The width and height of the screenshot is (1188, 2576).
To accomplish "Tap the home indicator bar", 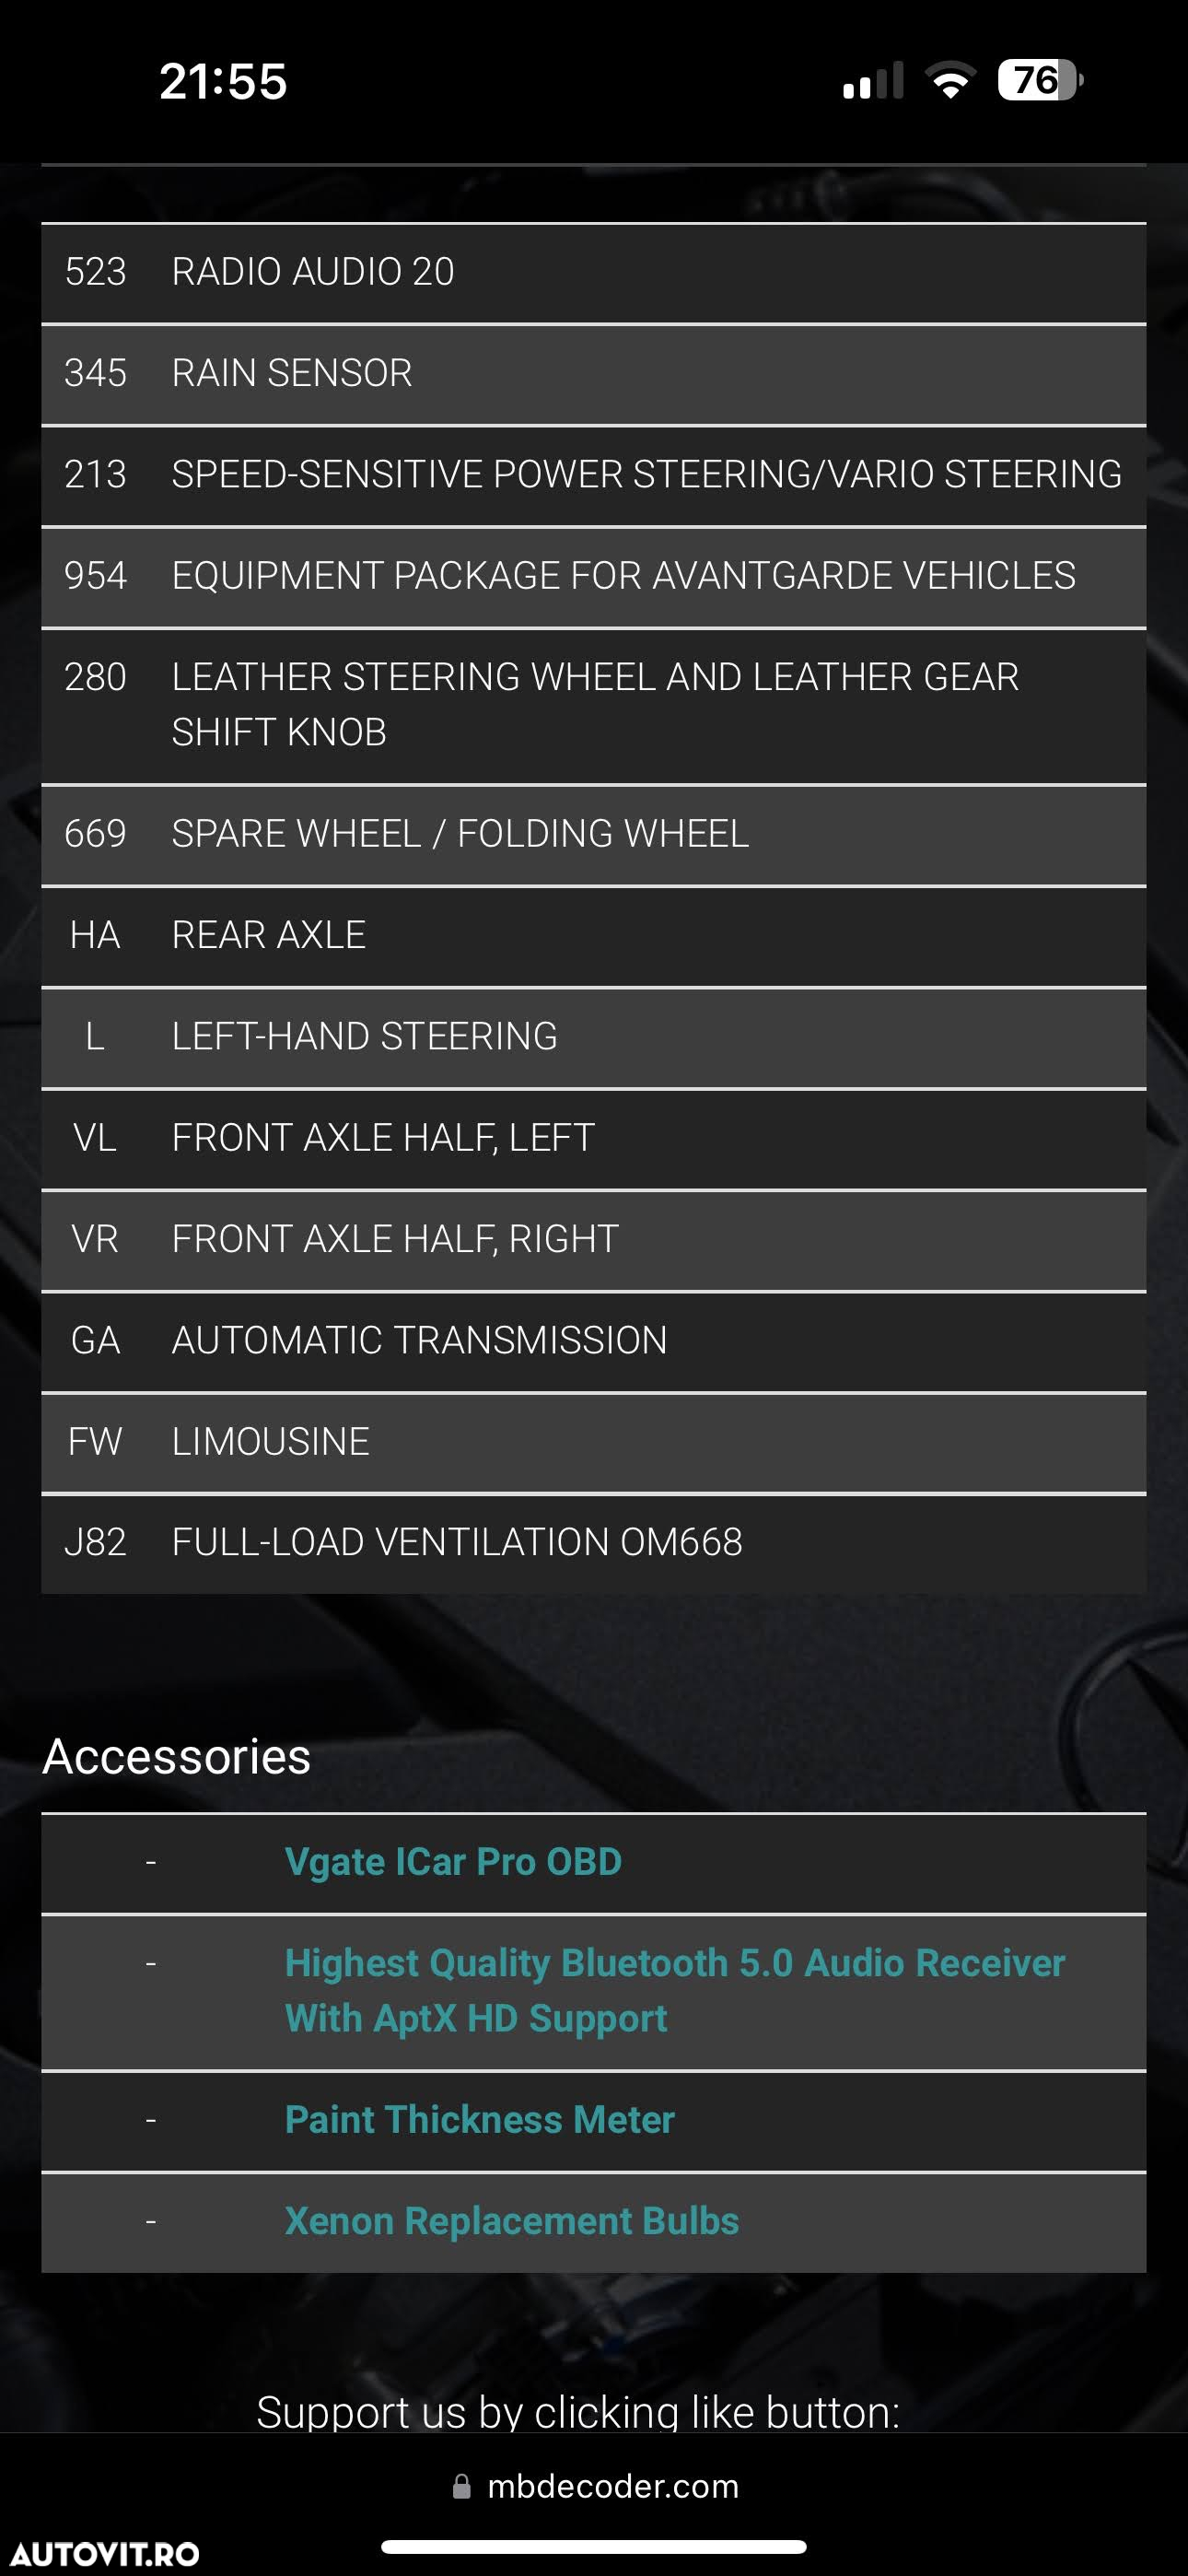I will [x=594, y=2546].
